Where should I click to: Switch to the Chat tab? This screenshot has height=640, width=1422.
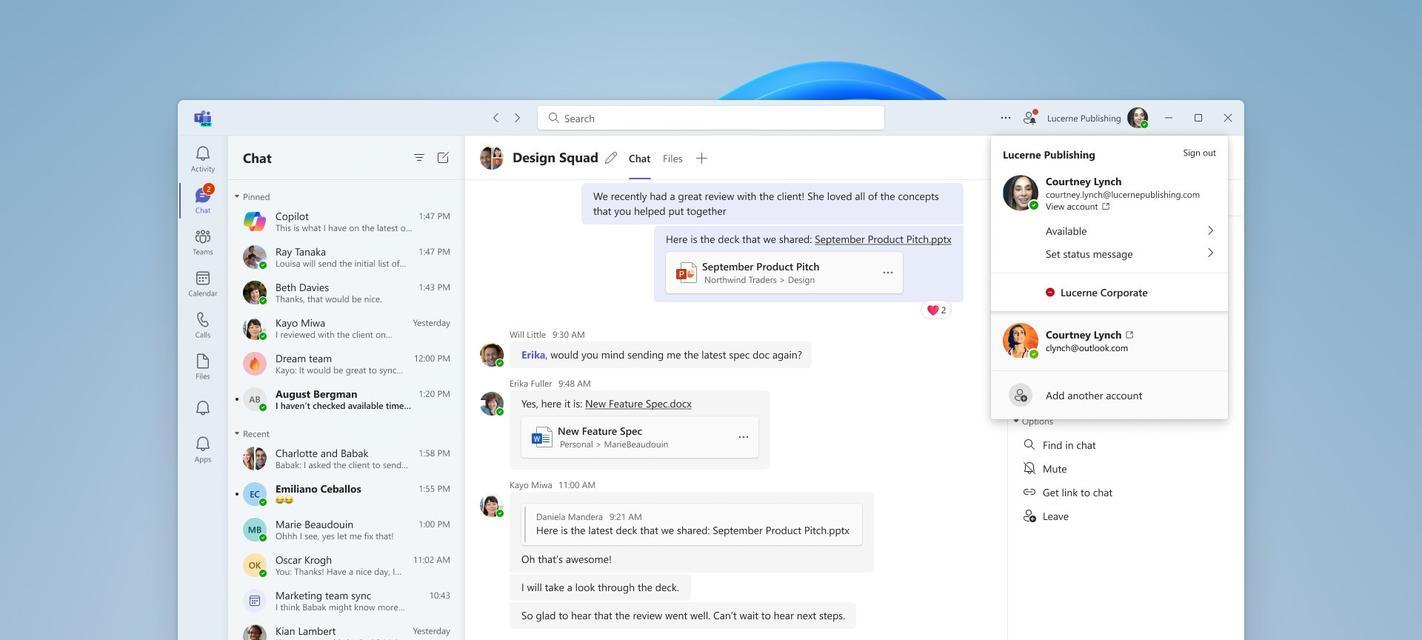(639, 158)
